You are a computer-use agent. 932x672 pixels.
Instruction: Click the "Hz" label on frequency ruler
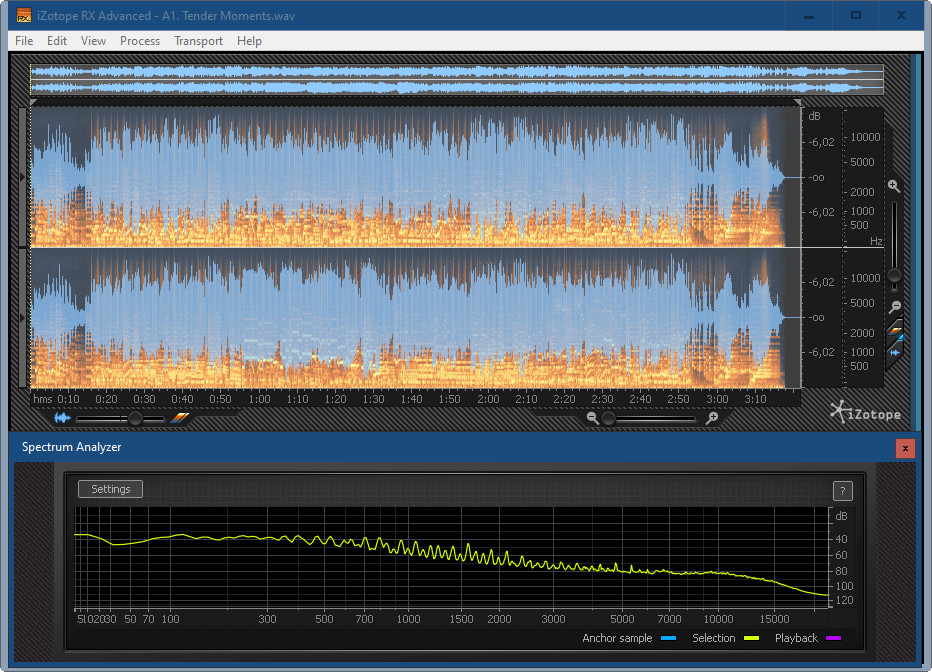coord(876,241)
